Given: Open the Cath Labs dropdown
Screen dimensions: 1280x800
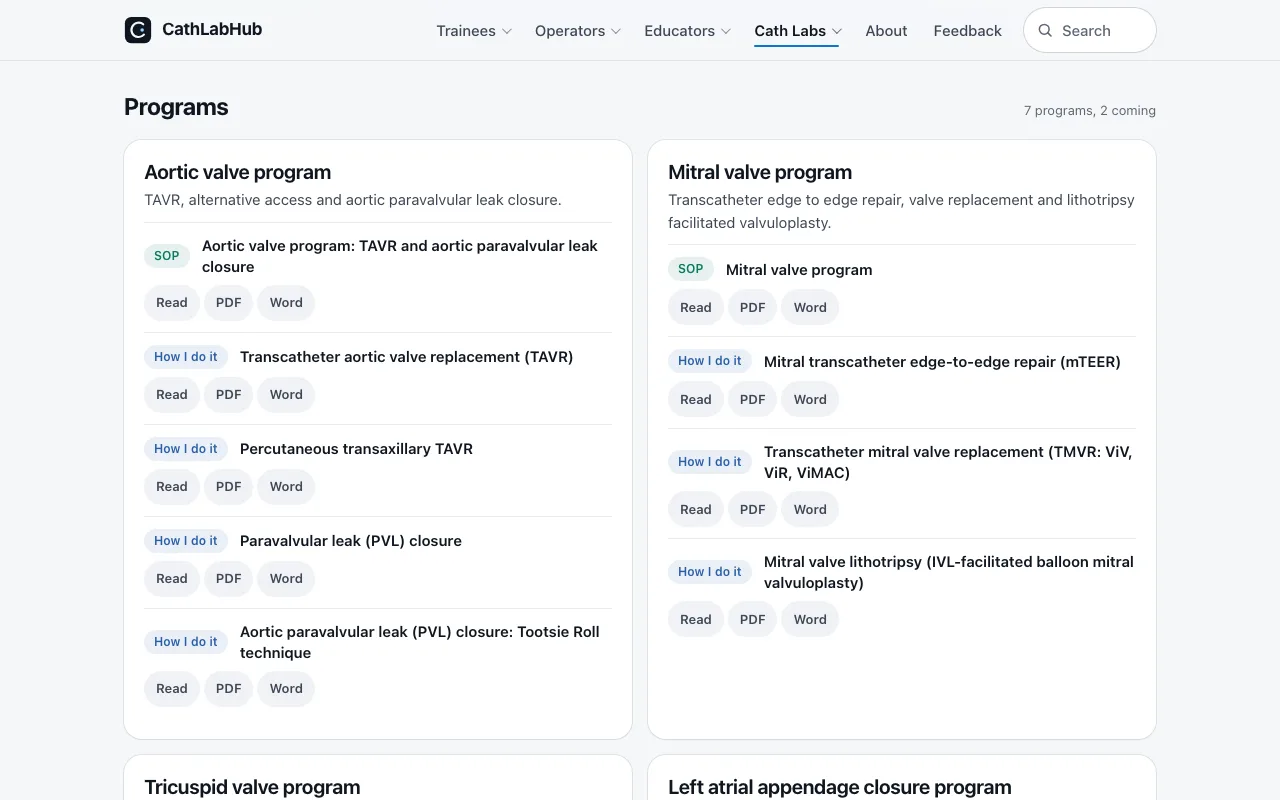Looking at the screenshot, I should click(798, 31).
